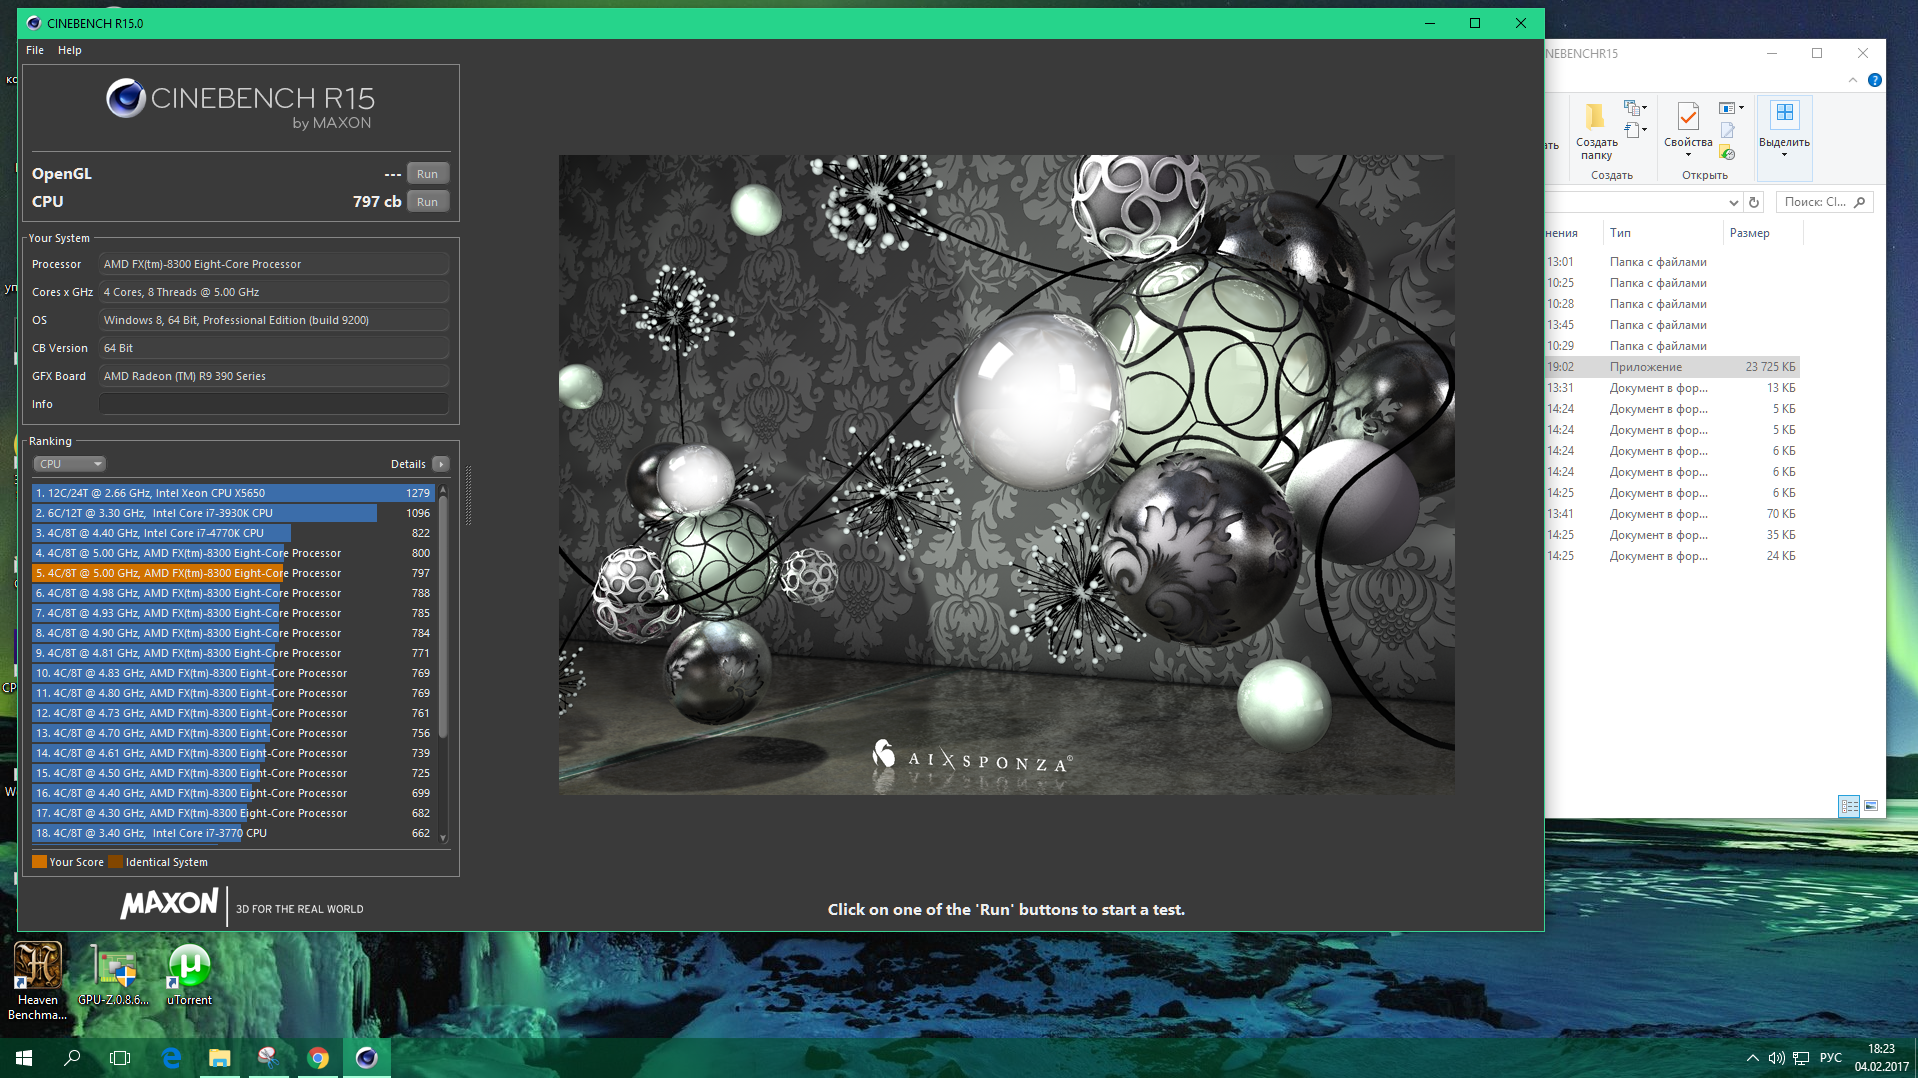Click the Explorer search box (Поиск)
The image size is (1918, 1078).
1824,202
